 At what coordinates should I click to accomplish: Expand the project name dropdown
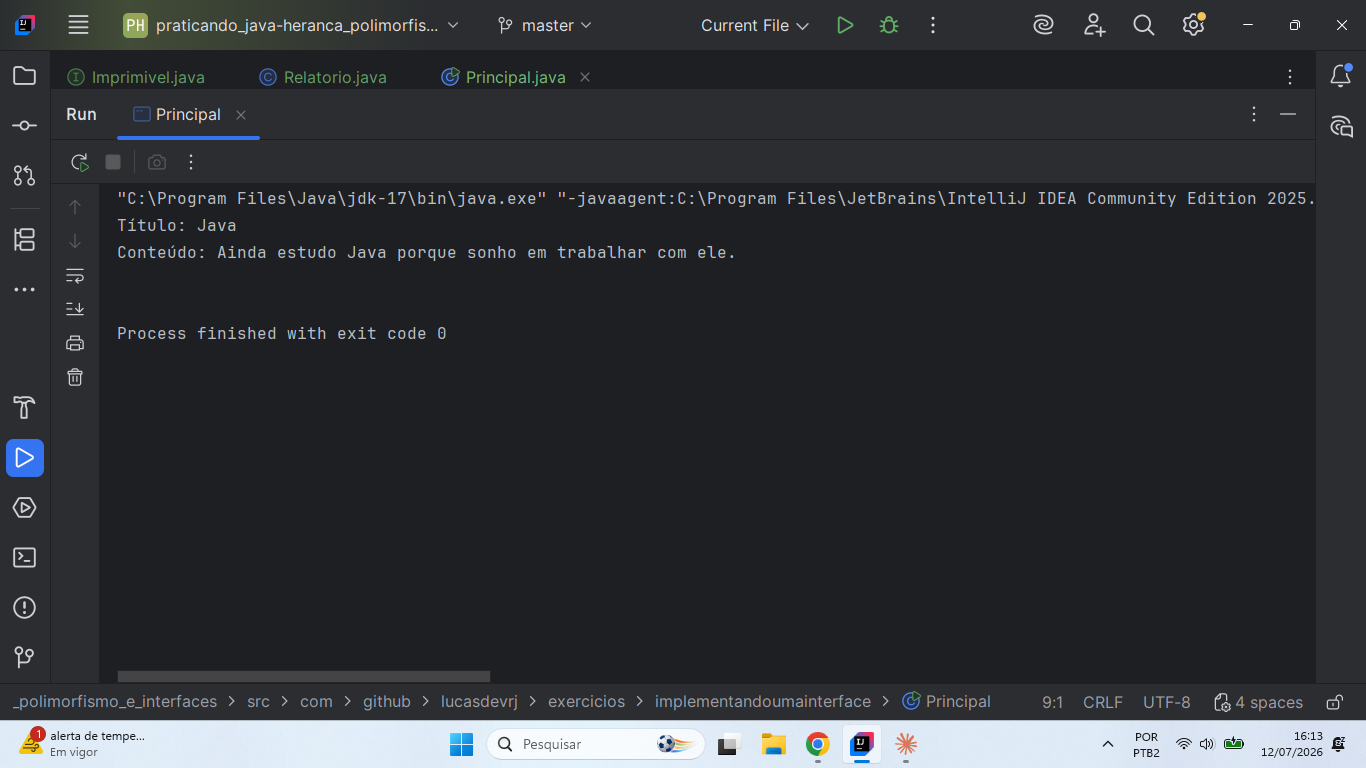click(291, 25)
